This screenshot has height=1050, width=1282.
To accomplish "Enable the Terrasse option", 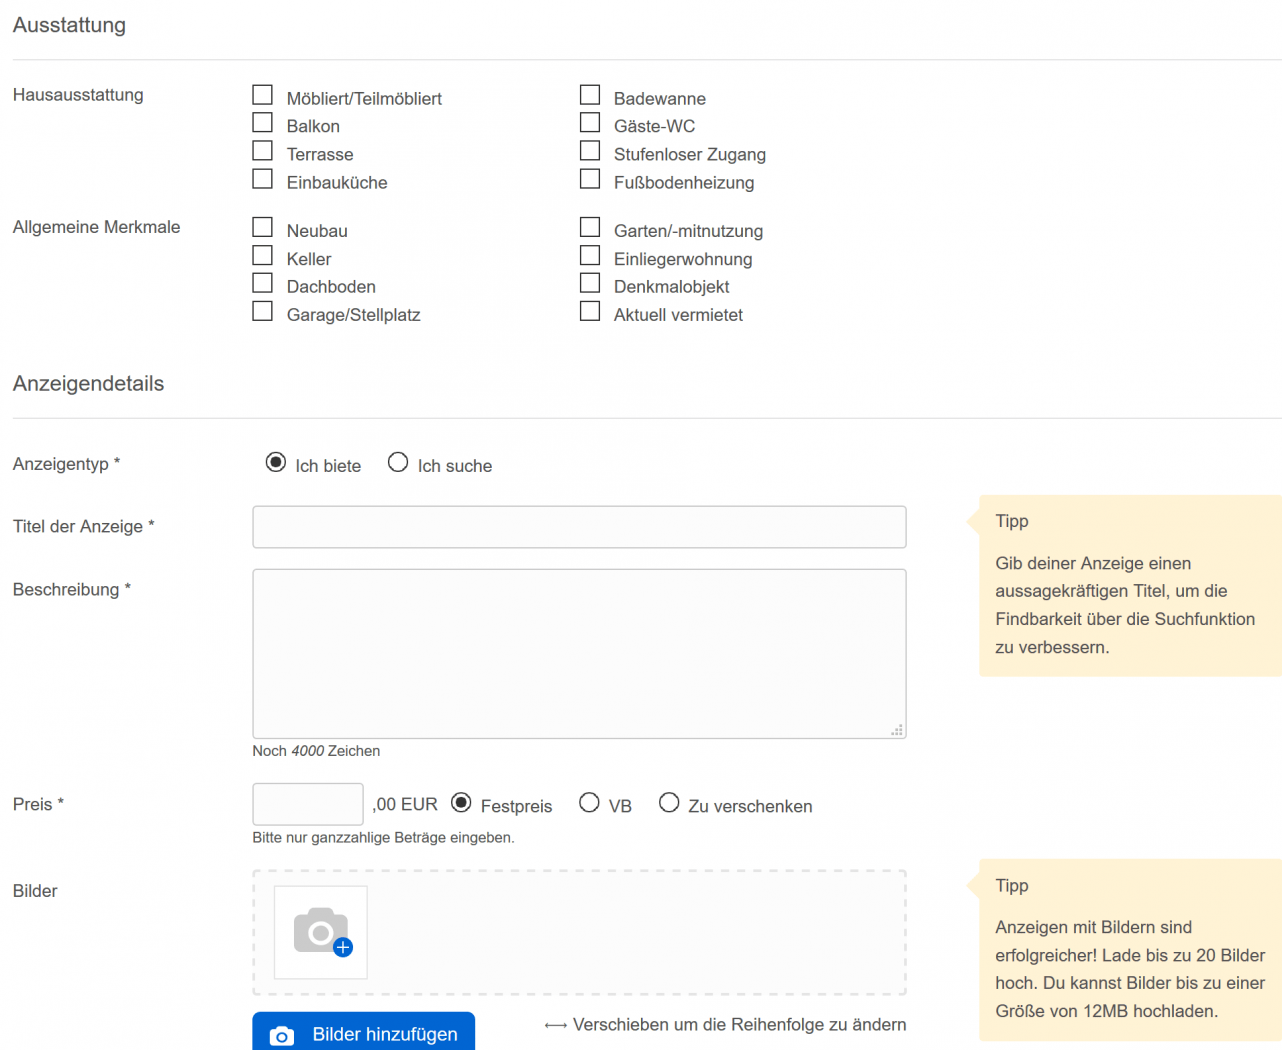I will tap(263, 151).
